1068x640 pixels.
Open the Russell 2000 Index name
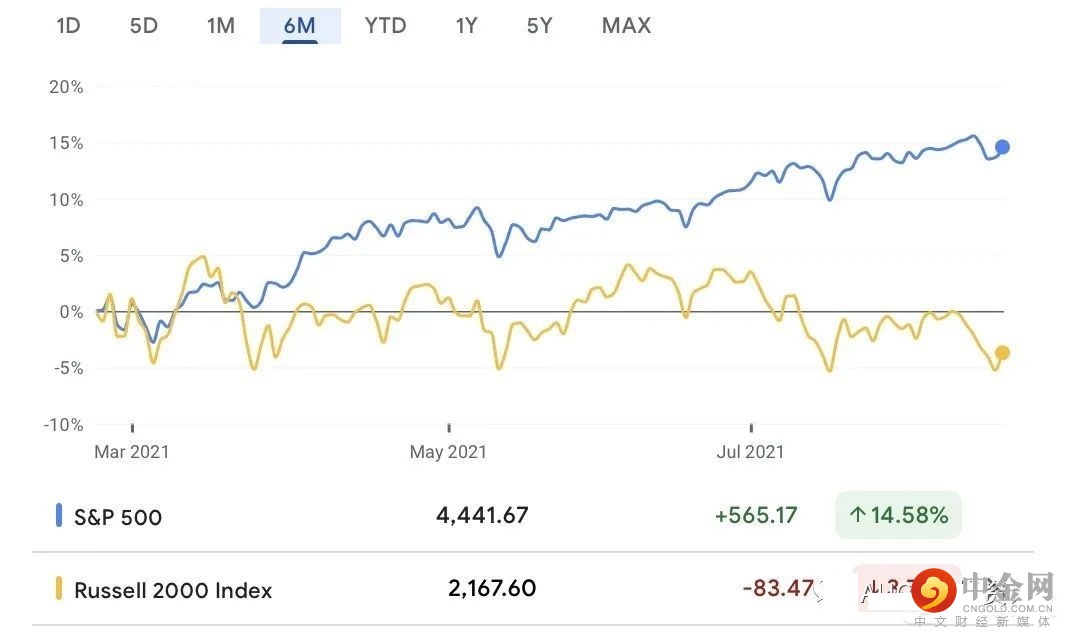[173, 591]
